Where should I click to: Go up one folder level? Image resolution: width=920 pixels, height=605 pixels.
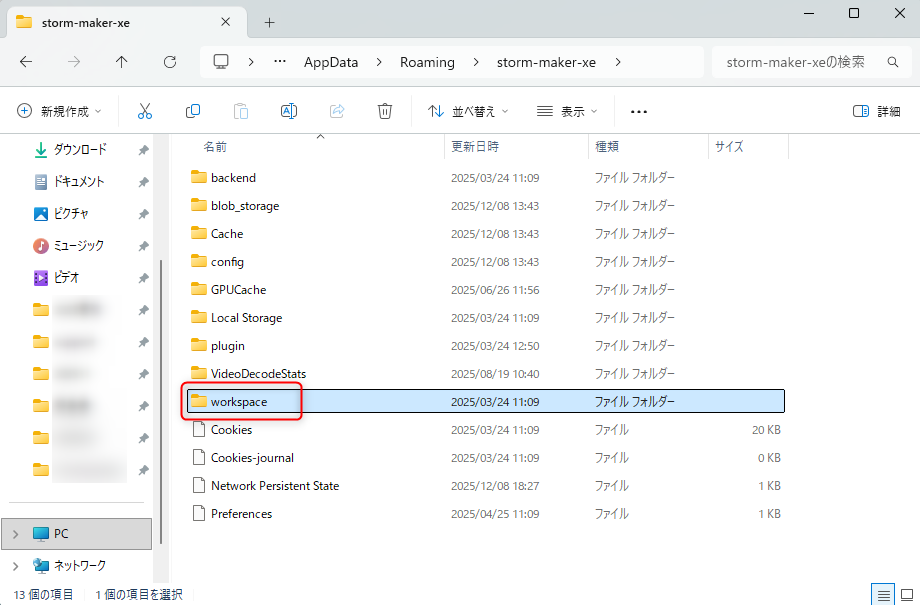122,62
